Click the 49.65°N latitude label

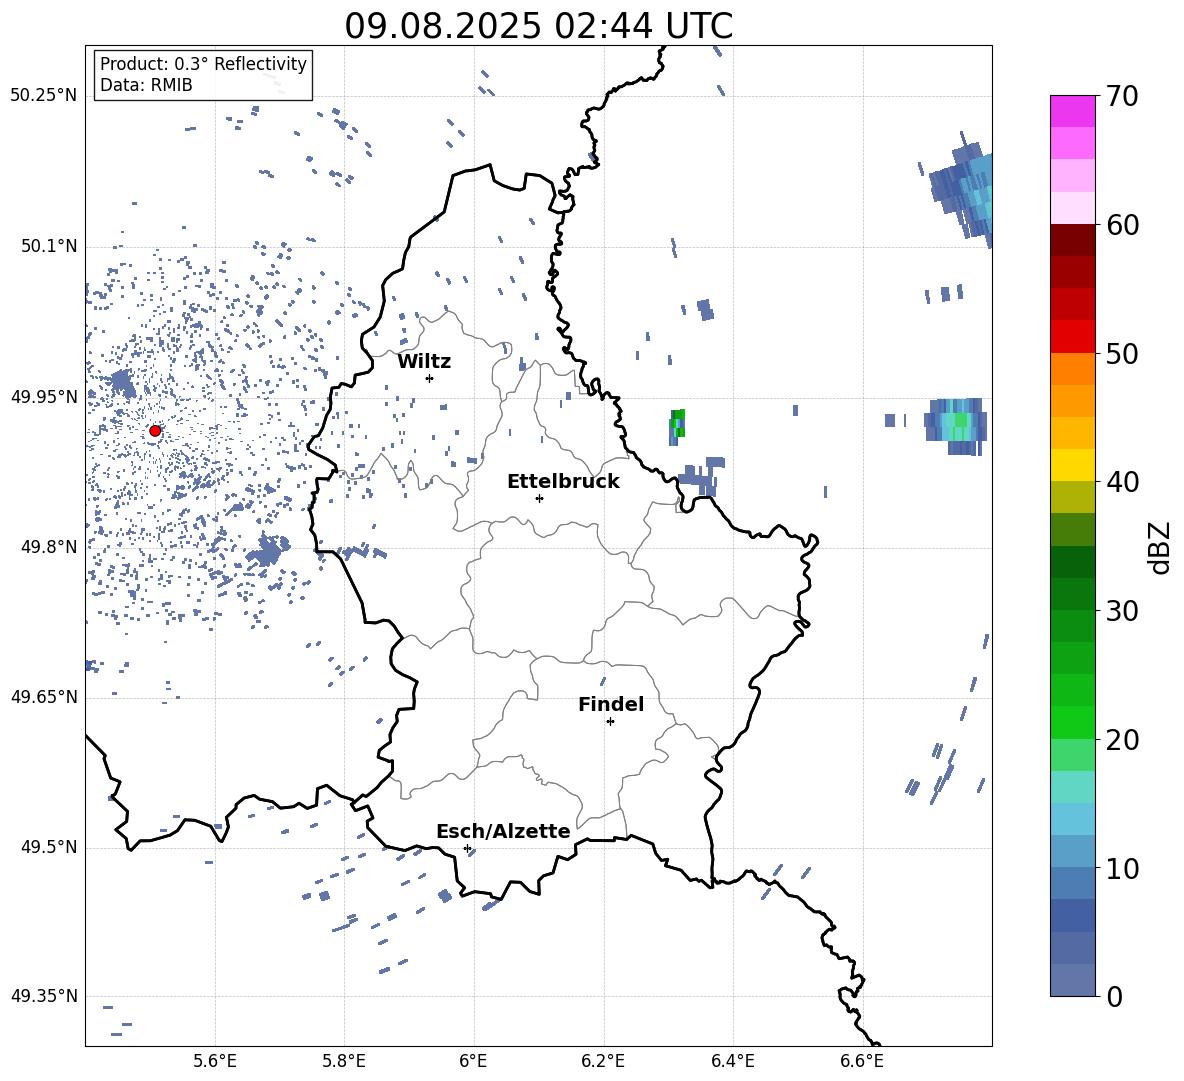point(44,697)
